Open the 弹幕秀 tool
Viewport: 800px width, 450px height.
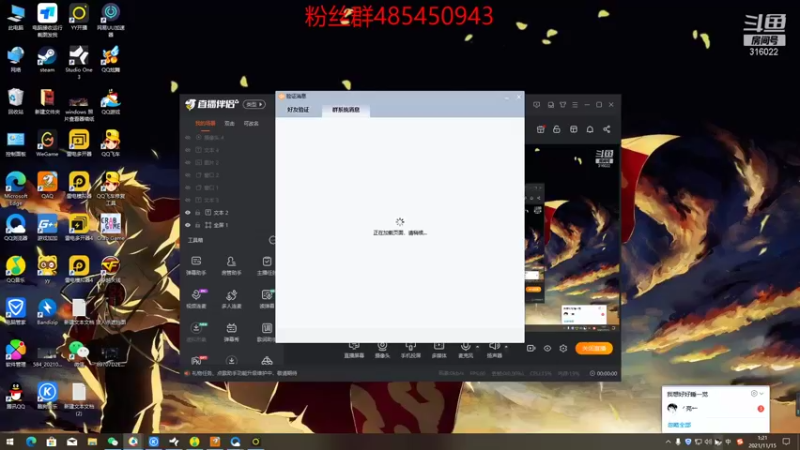click(x=231, y=332)
